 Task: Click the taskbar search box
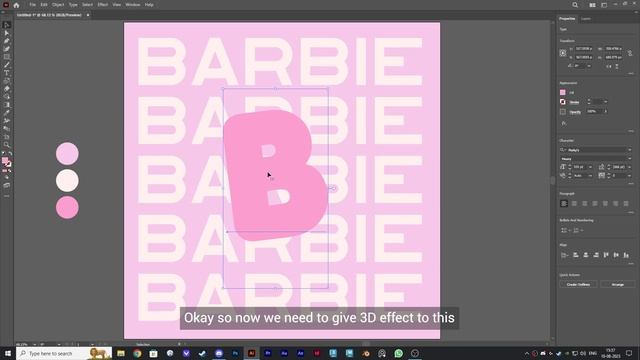coord(64,353)
